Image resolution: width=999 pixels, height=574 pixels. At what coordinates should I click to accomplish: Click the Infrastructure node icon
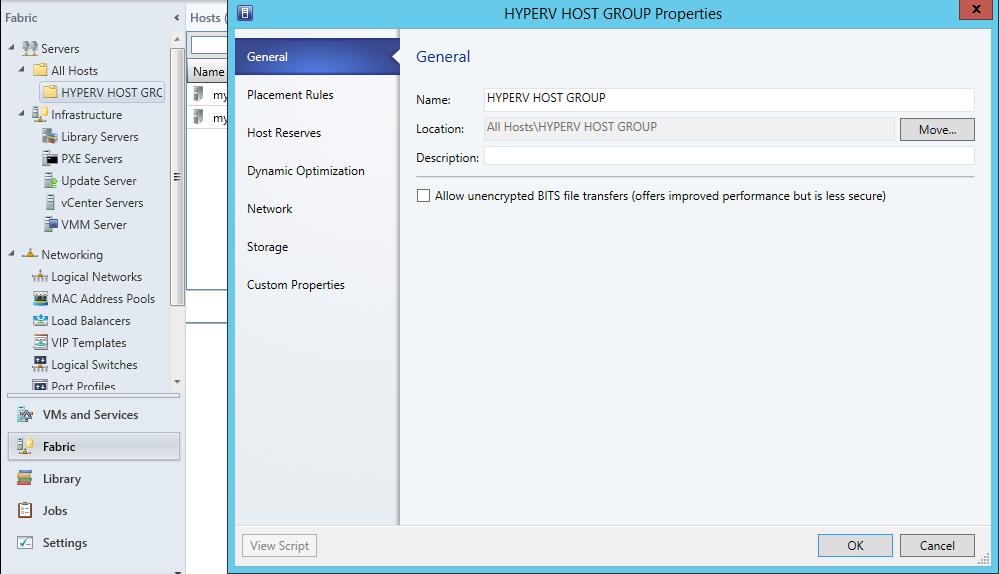pos(40,113)
